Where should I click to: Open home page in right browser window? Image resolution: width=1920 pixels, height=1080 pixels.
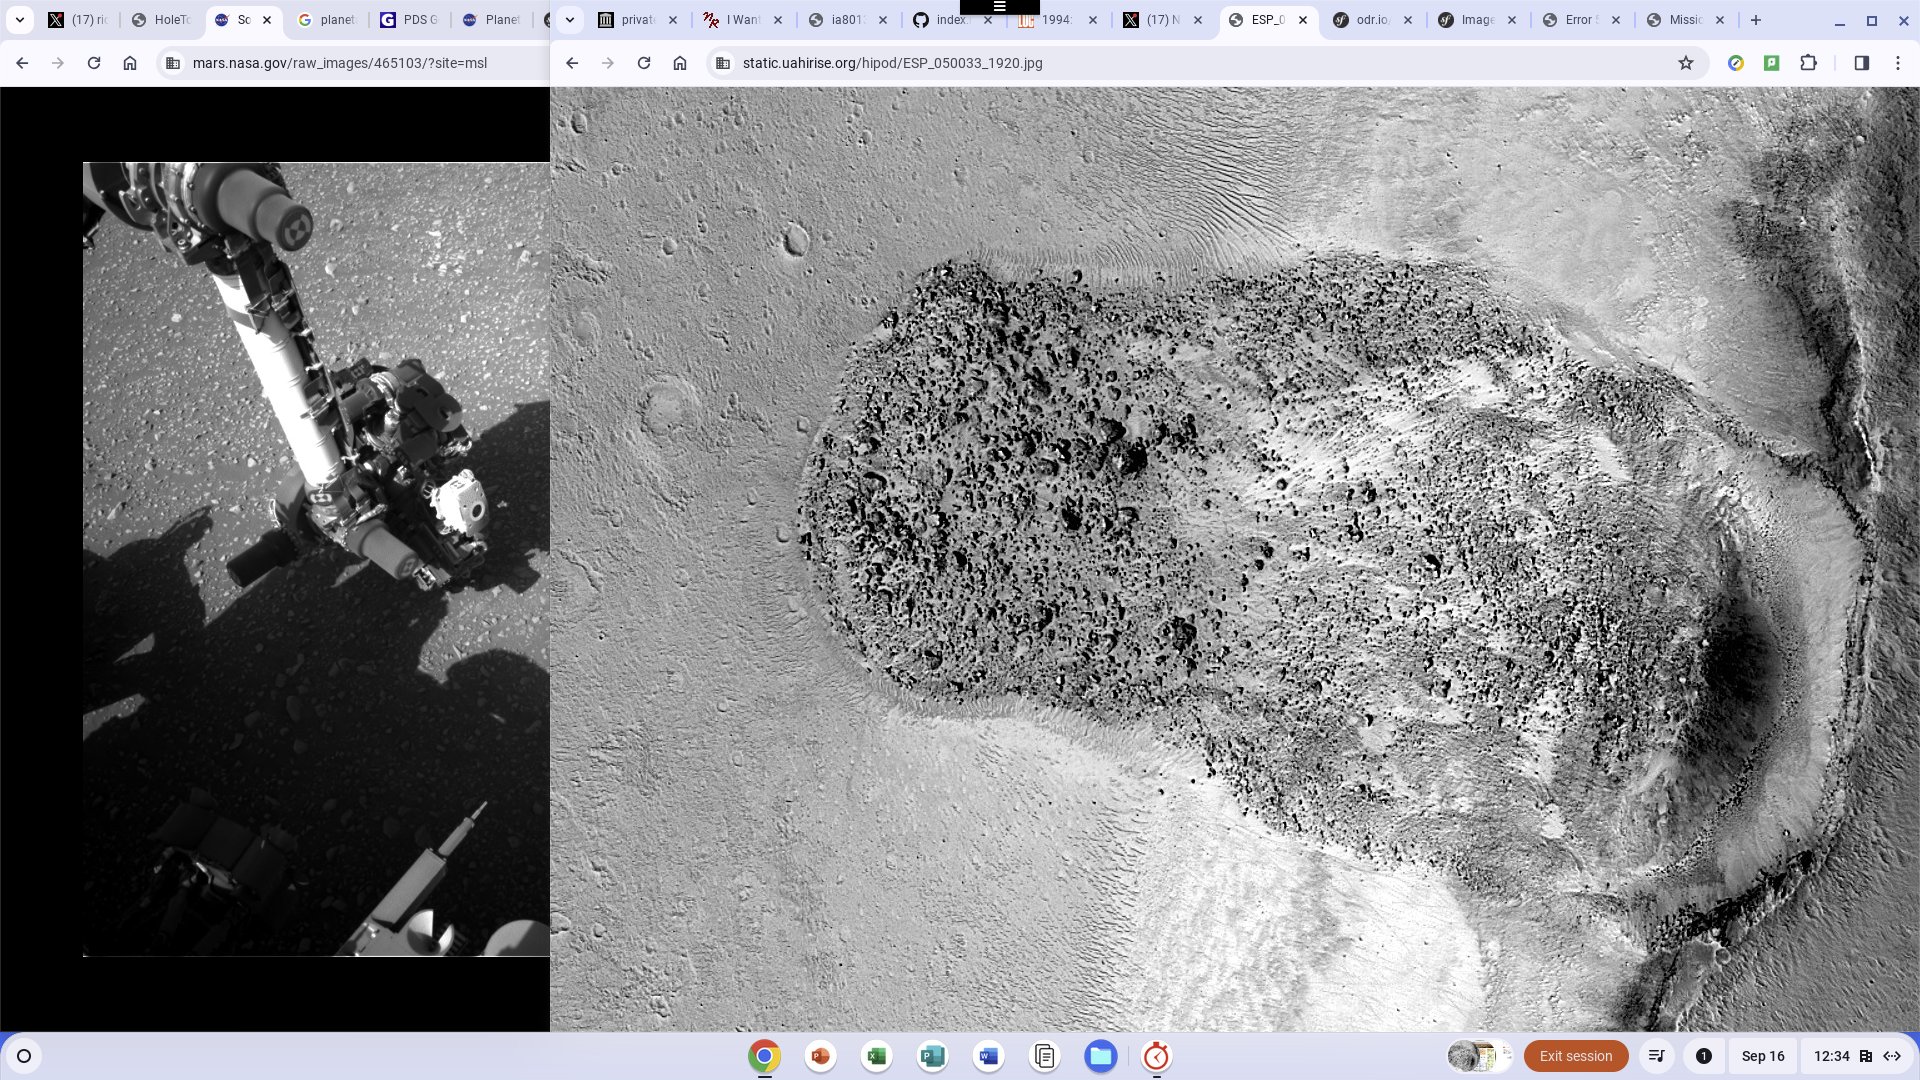[680, 63]
